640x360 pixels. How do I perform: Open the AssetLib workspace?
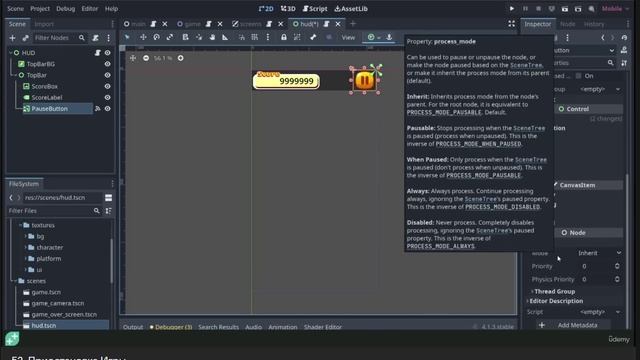(x=351, y=9)
